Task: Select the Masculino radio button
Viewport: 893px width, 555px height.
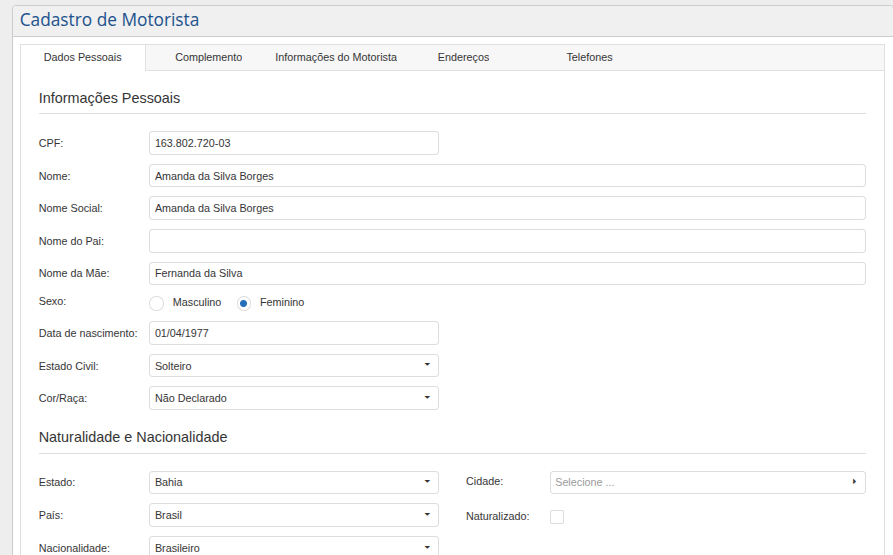Action: [x=156, y=303]
